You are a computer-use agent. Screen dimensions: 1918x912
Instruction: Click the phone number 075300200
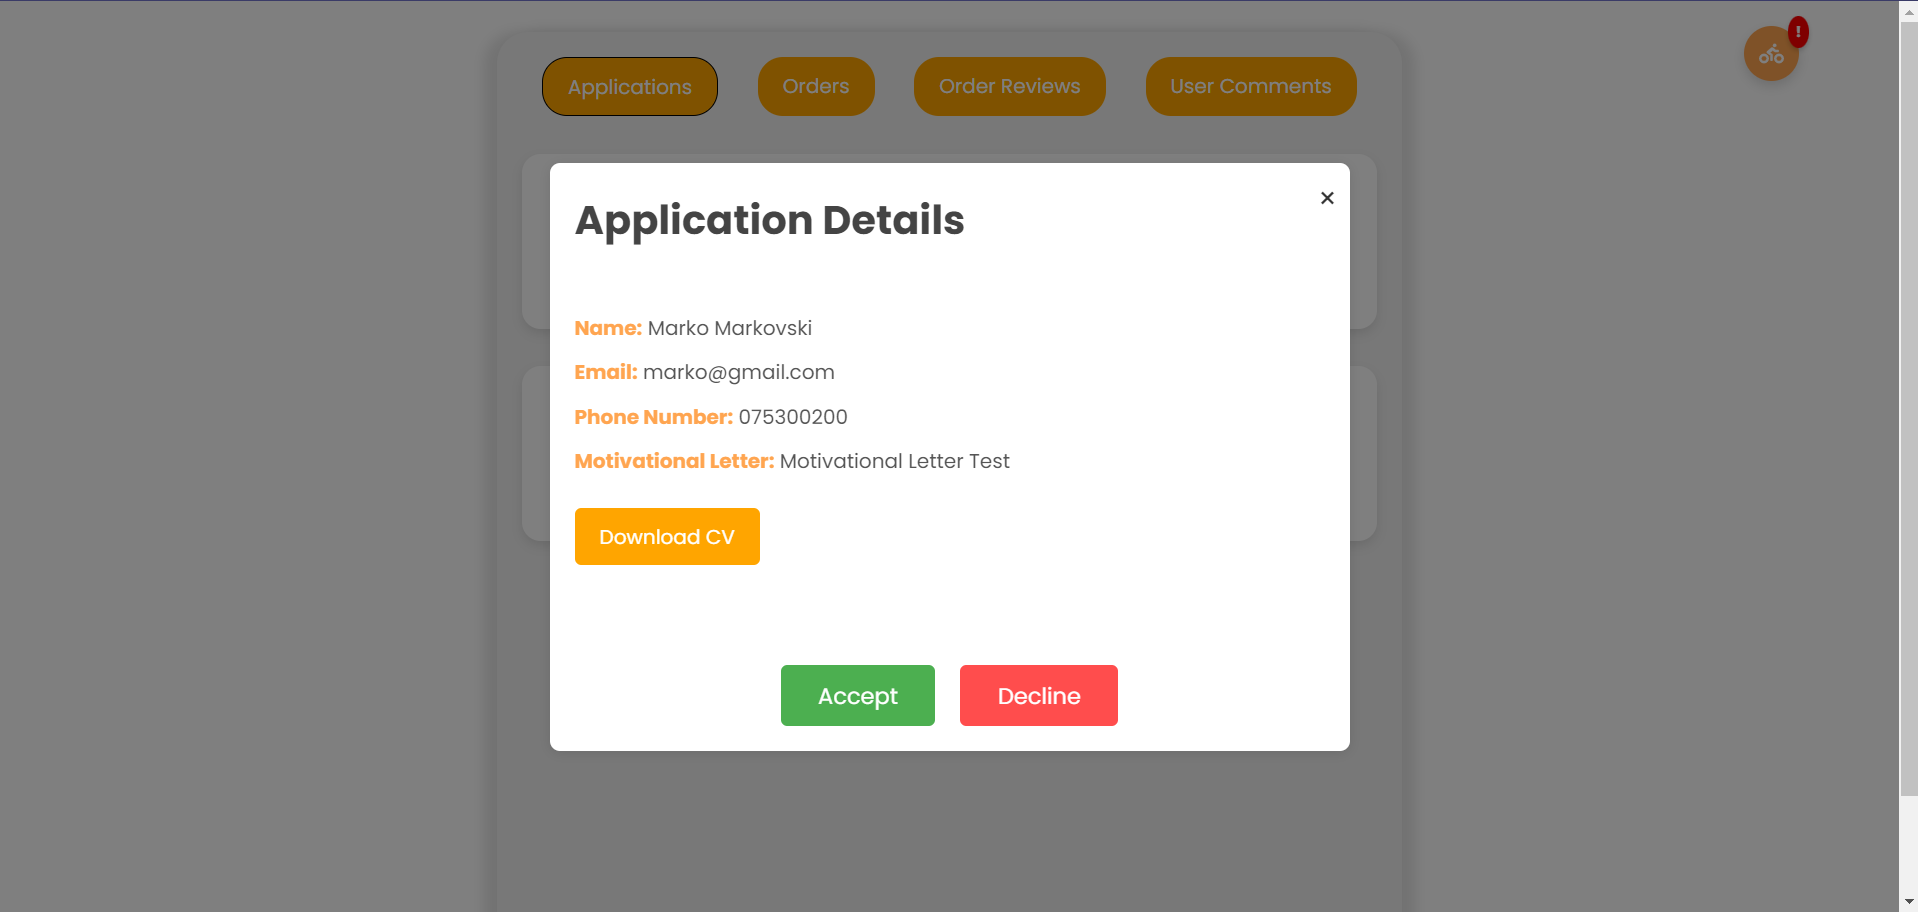(x=792, y=417)
